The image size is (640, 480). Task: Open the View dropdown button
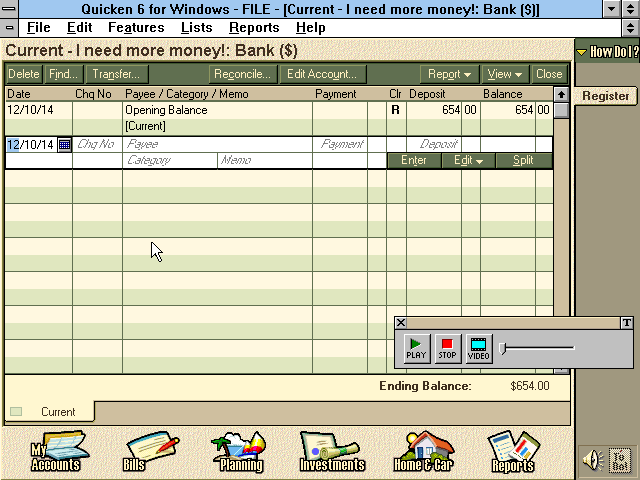pyautogui.click(x=505, y=74)
